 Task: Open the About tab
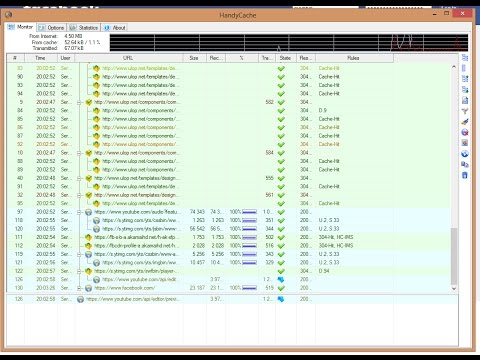click(115, 28)
